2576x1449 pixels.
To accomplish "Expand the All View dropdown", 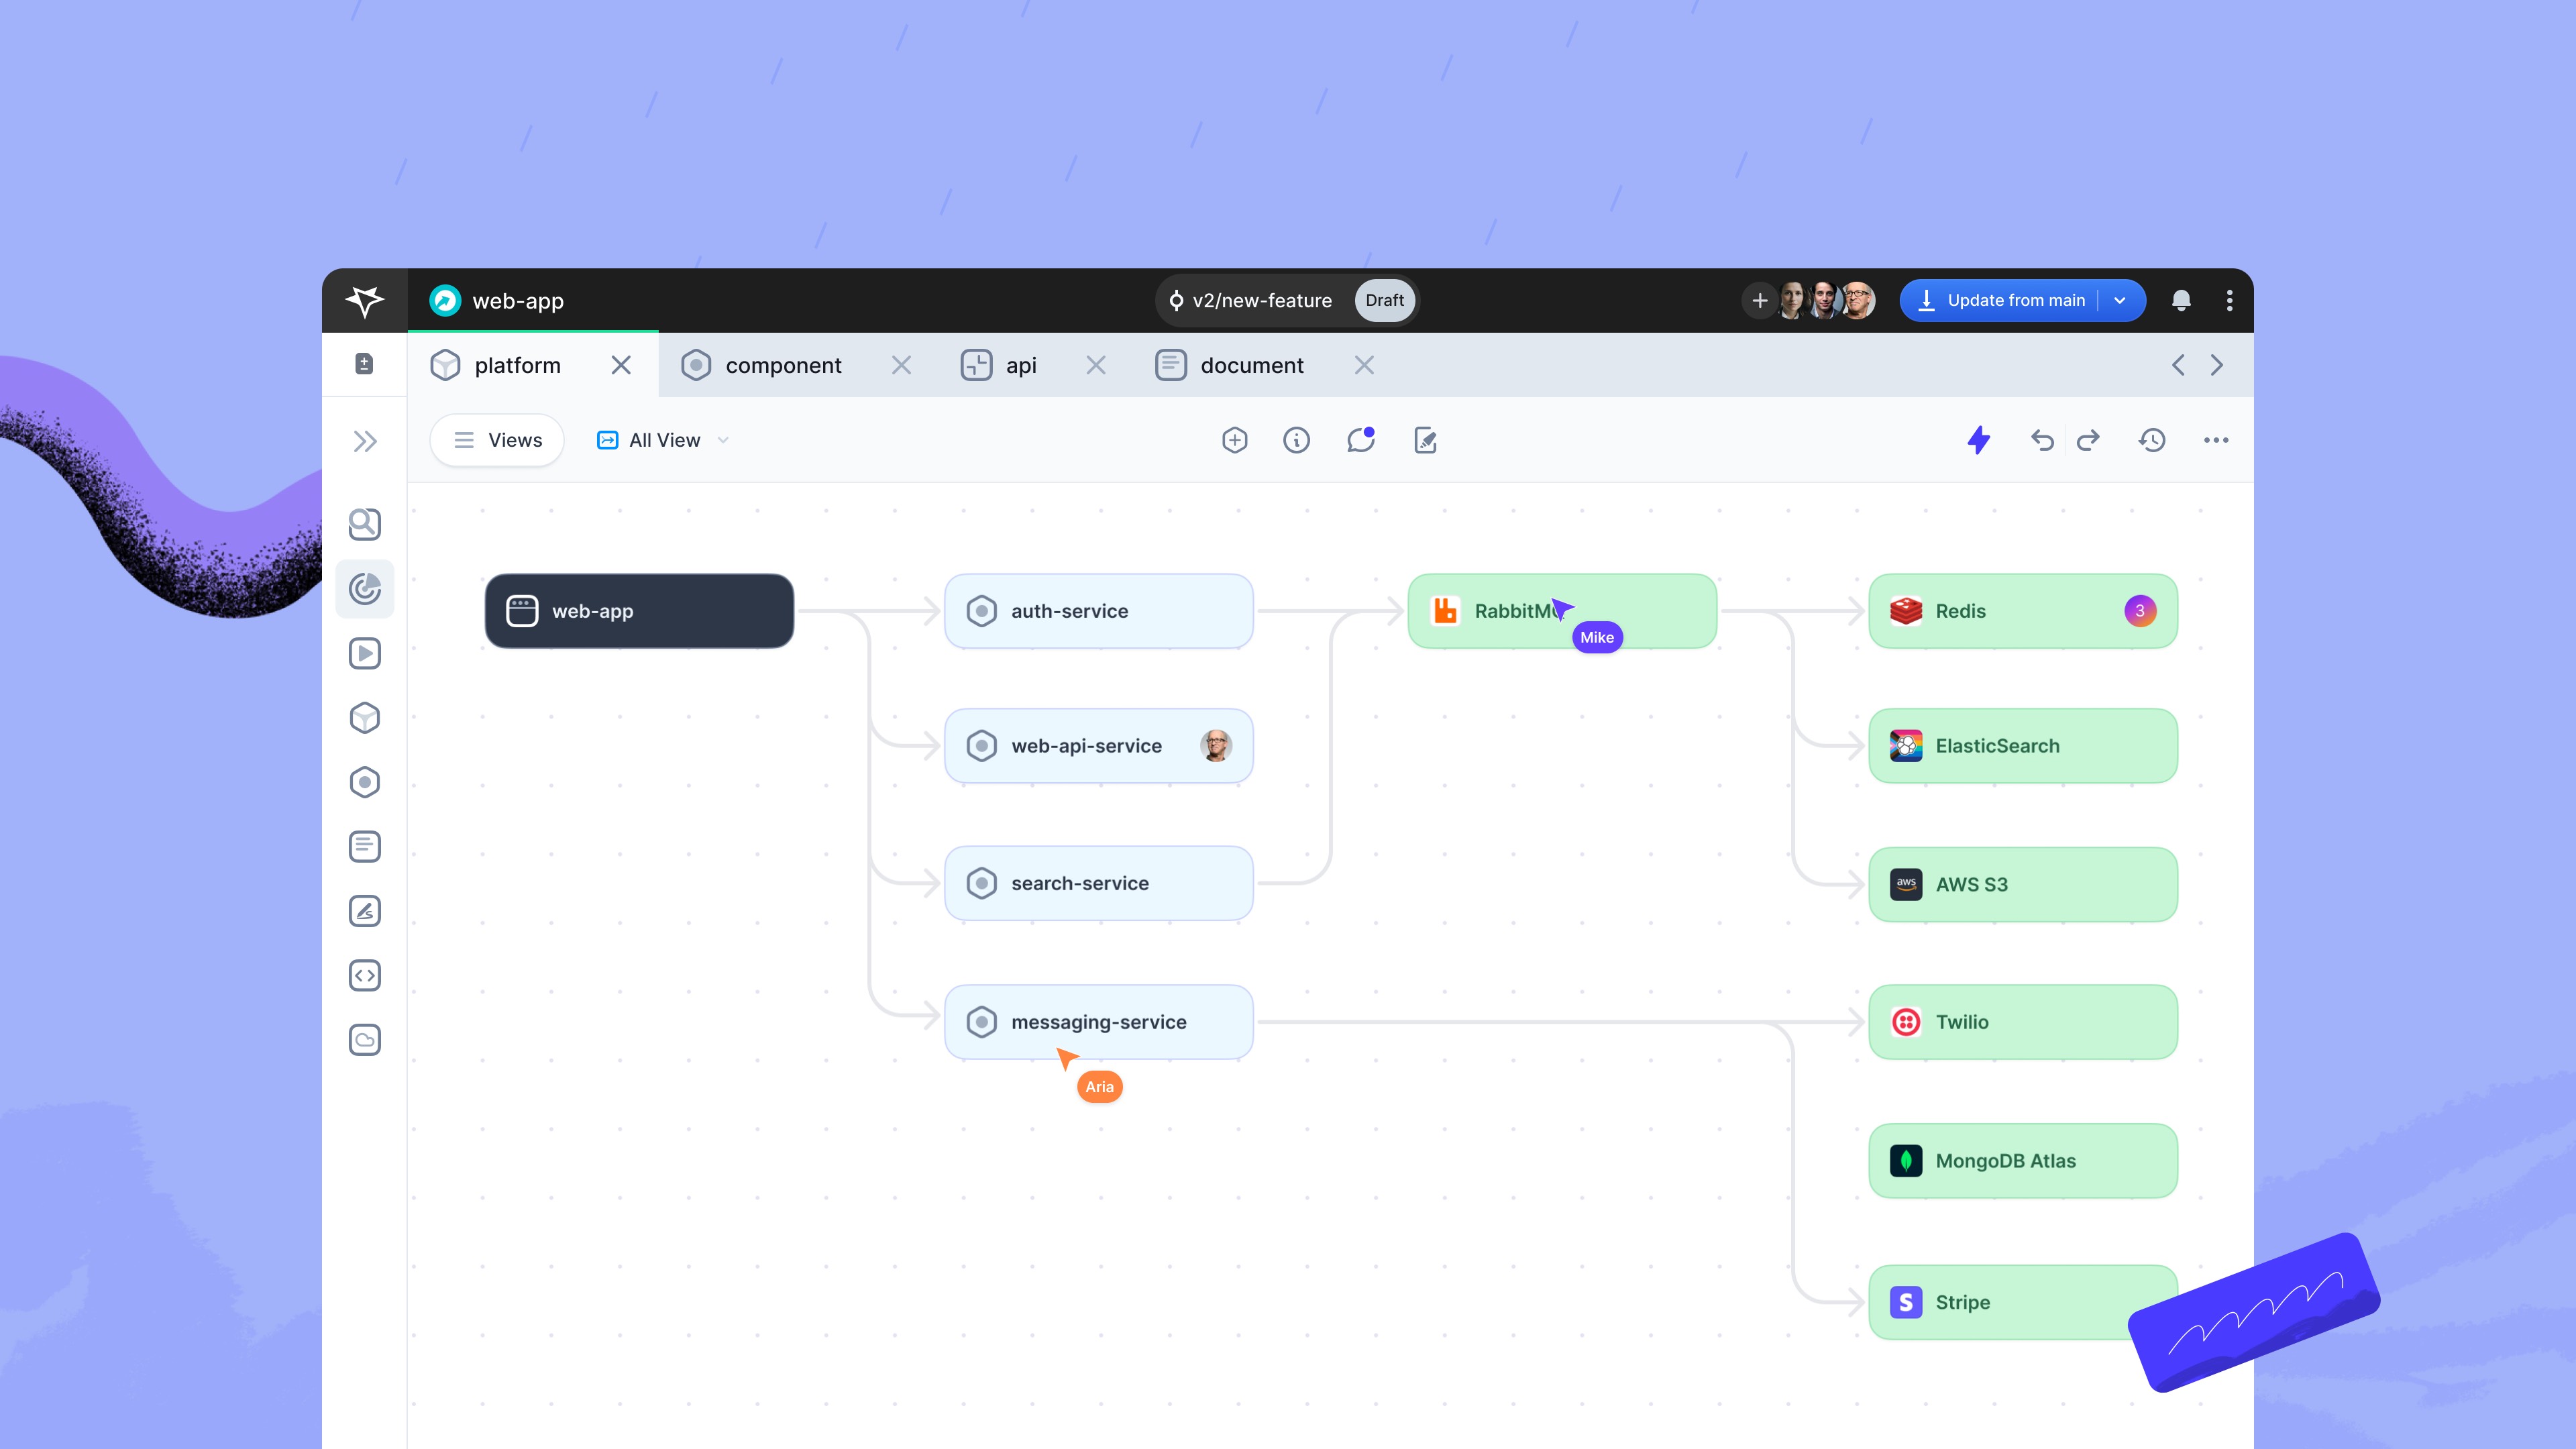I will point(664,440).
